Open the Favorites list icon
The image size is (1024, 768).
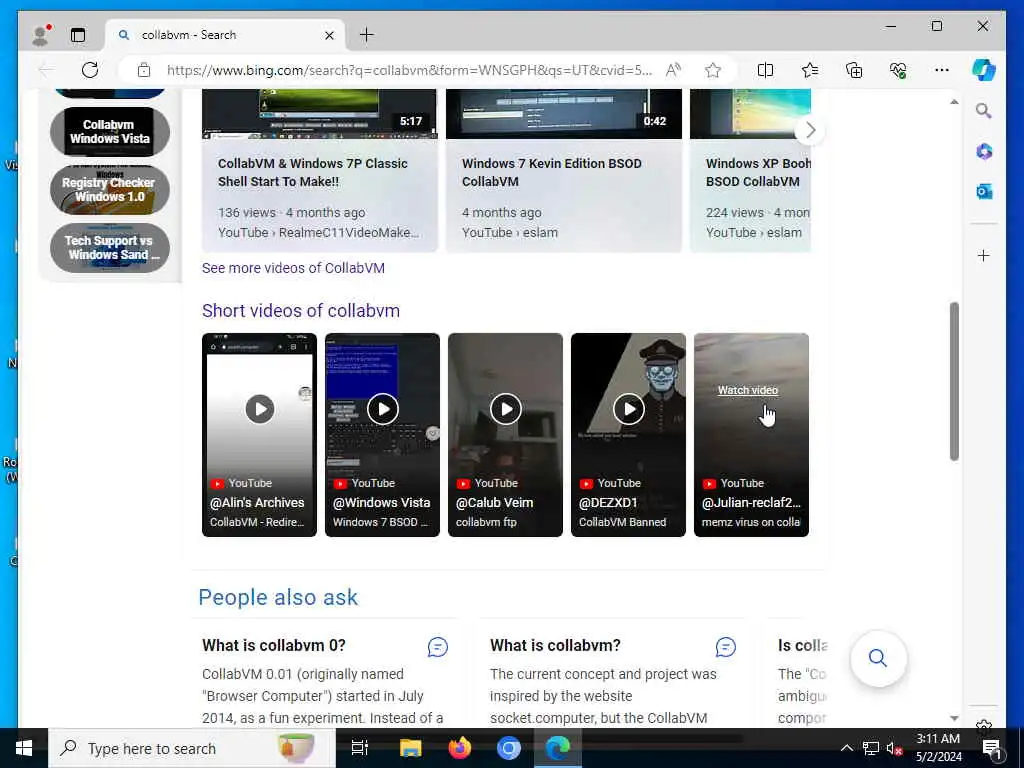pos(810,70)
